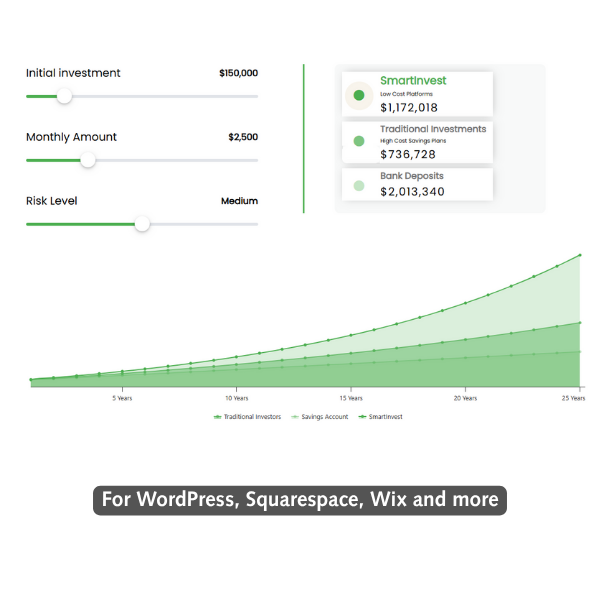The height and width of the screenshot is (600, 600).
Task: Click the WordPress, Squarespace, Wix banner
Action: point(300,500)
